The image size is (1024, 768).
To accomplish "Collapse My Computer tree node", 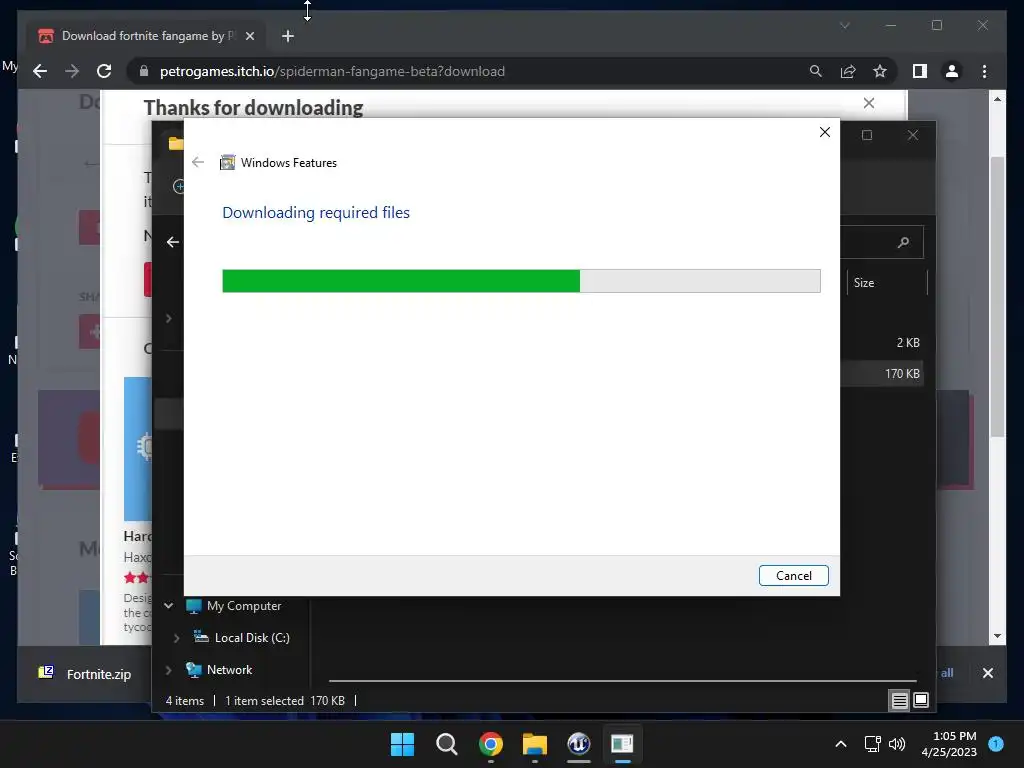I will tap(168, 605).
